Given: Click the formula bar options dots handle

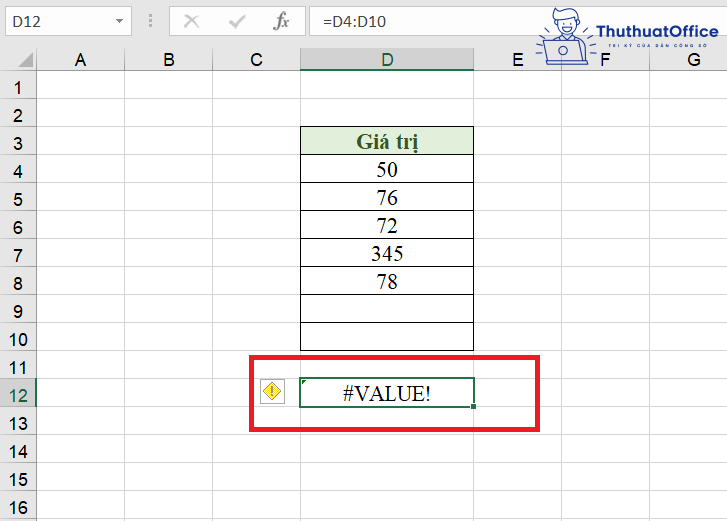Looking at the screenshot, I should click(150, 21).
